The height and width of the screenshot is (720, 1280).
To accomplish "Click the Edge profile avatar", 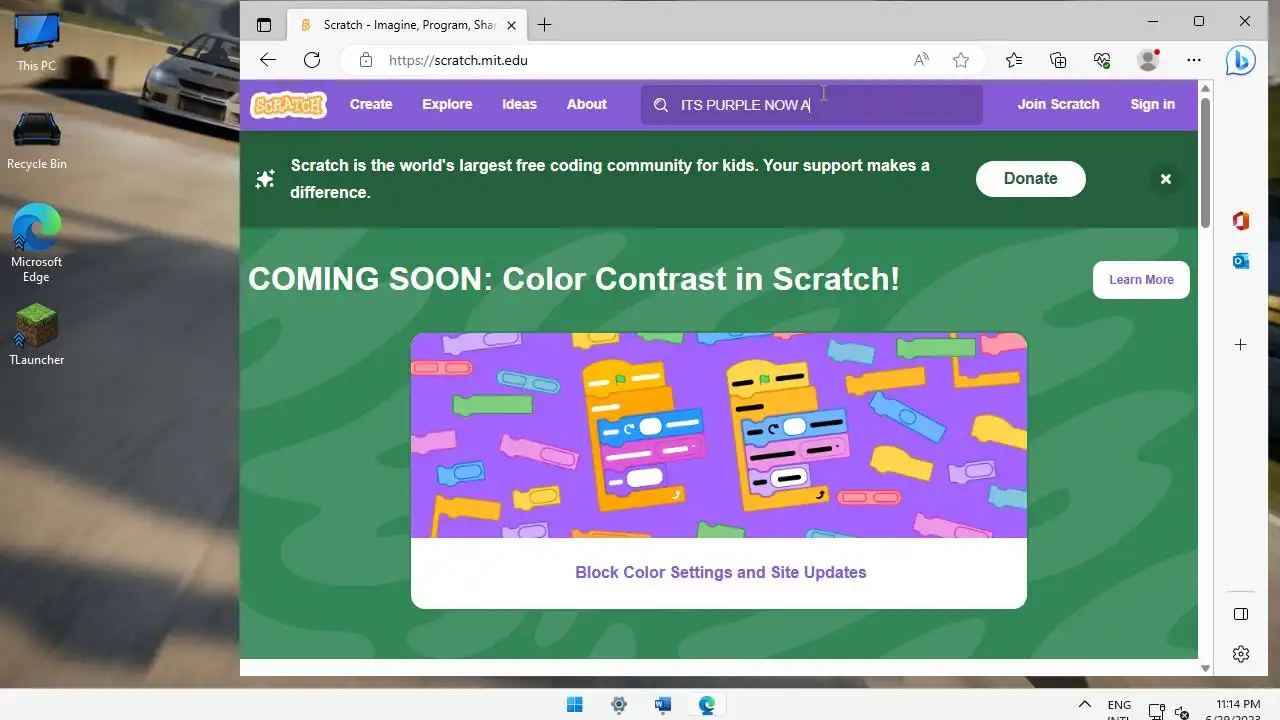I will click(x=1148, y=60).
